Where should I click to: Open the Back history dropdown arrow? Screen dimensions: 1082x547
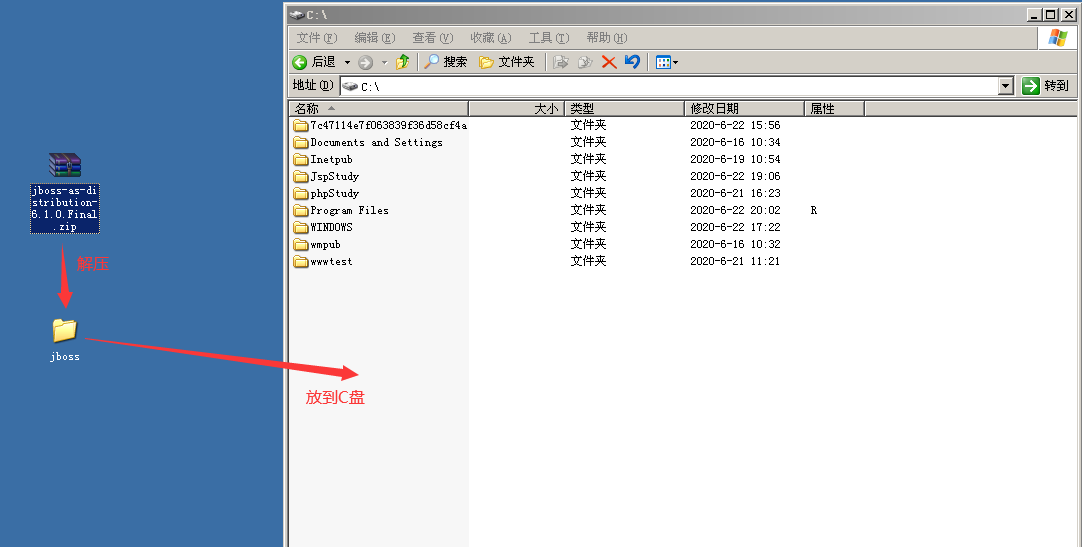click(347, 62)
